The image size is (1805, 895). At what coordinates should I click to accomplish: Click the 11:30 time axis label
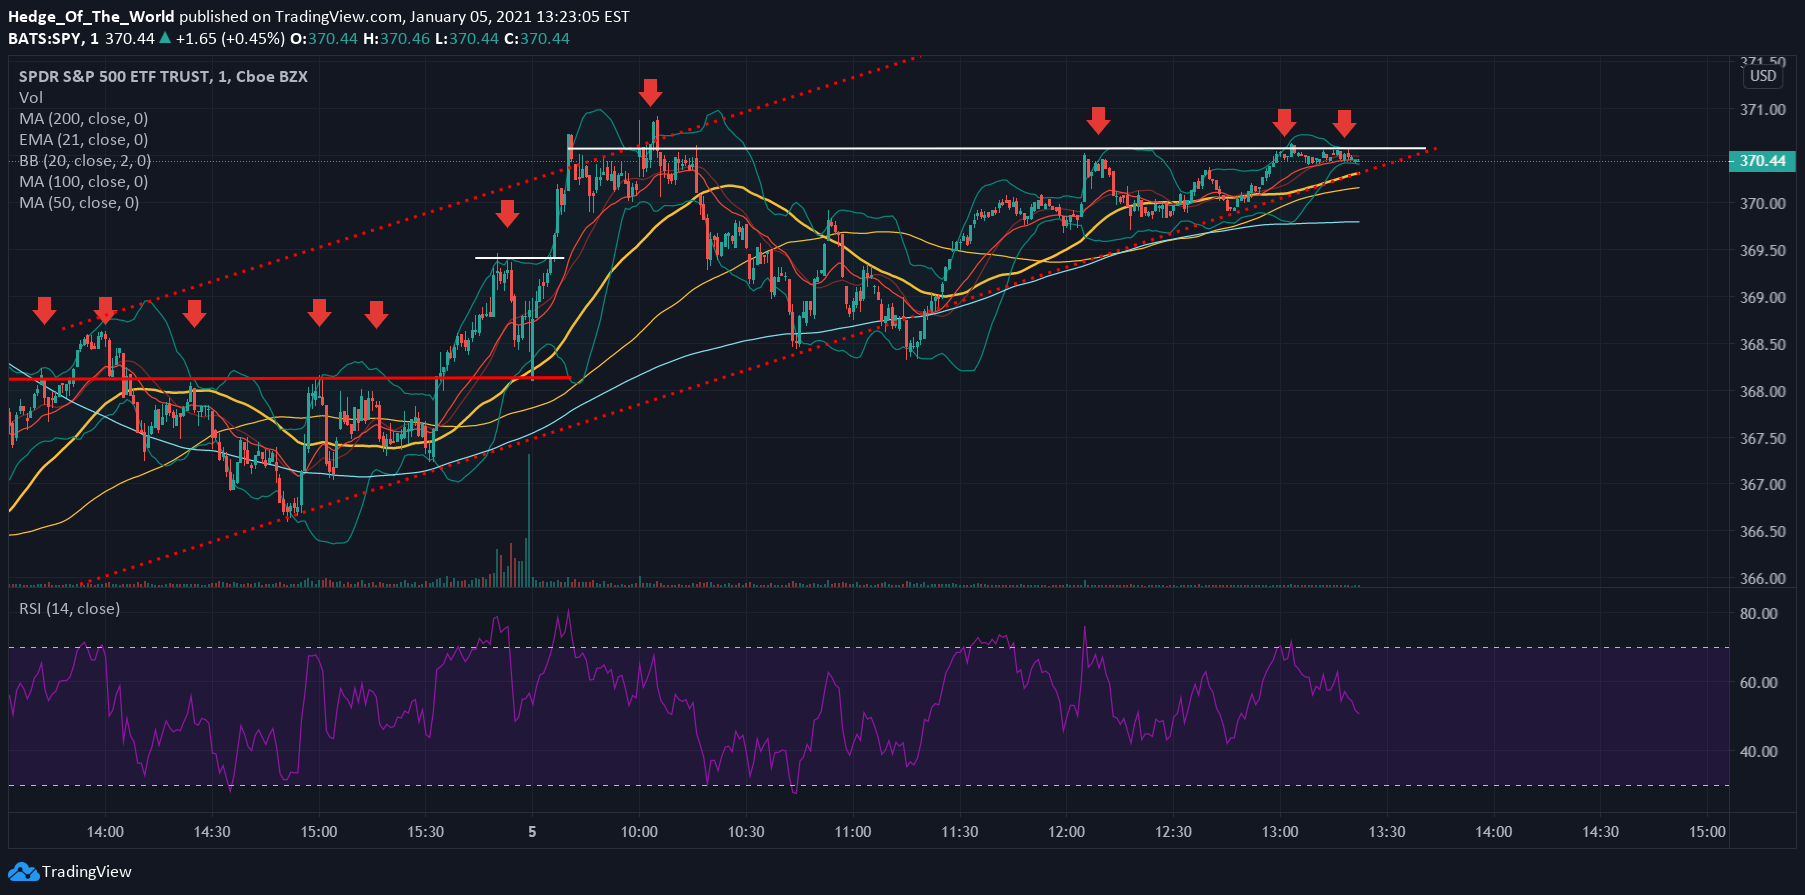tap(959, 831)
